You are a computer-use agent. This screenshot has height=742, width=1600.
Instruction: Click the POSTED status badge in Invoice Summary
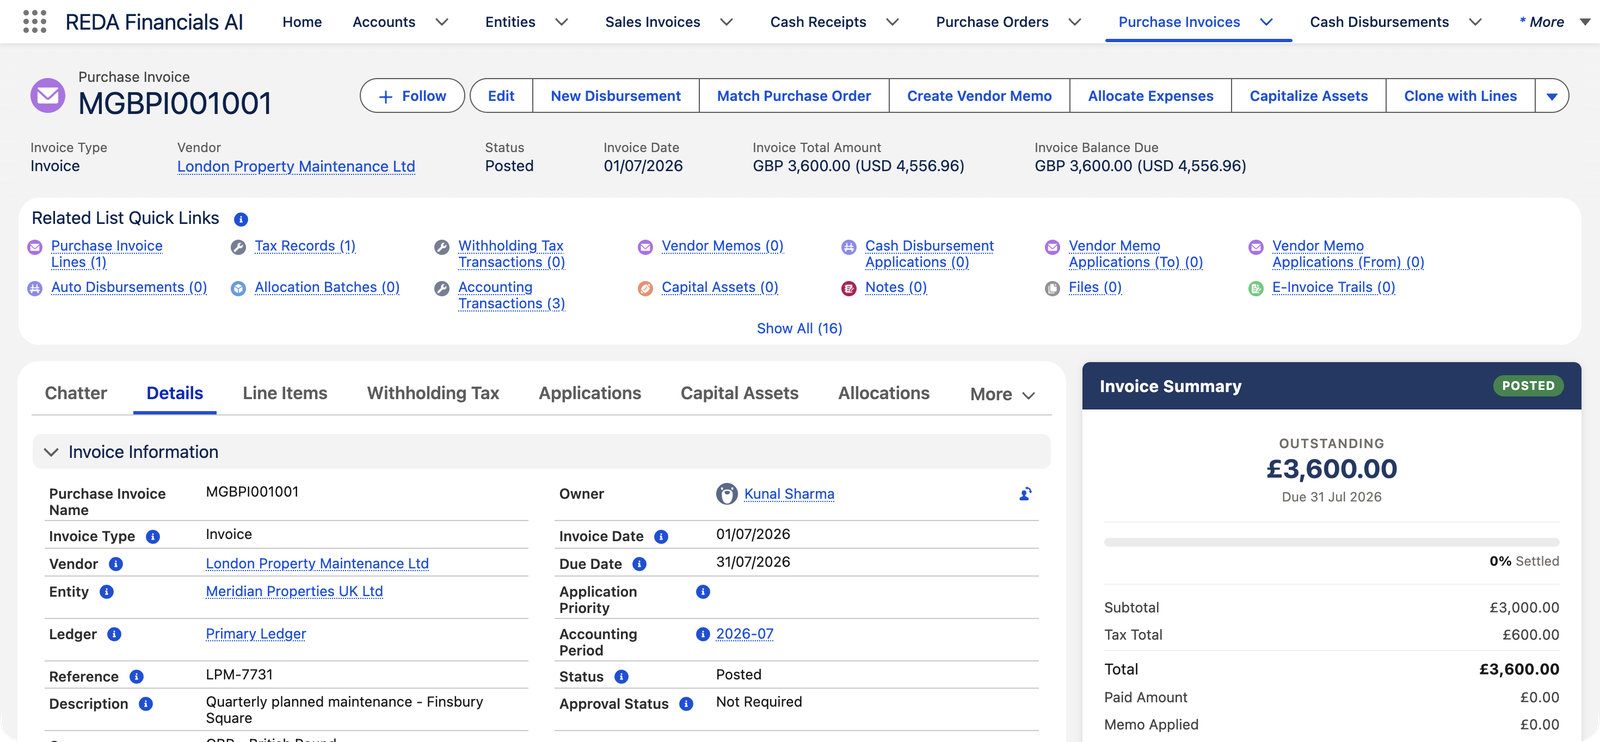pos(1528,386)
